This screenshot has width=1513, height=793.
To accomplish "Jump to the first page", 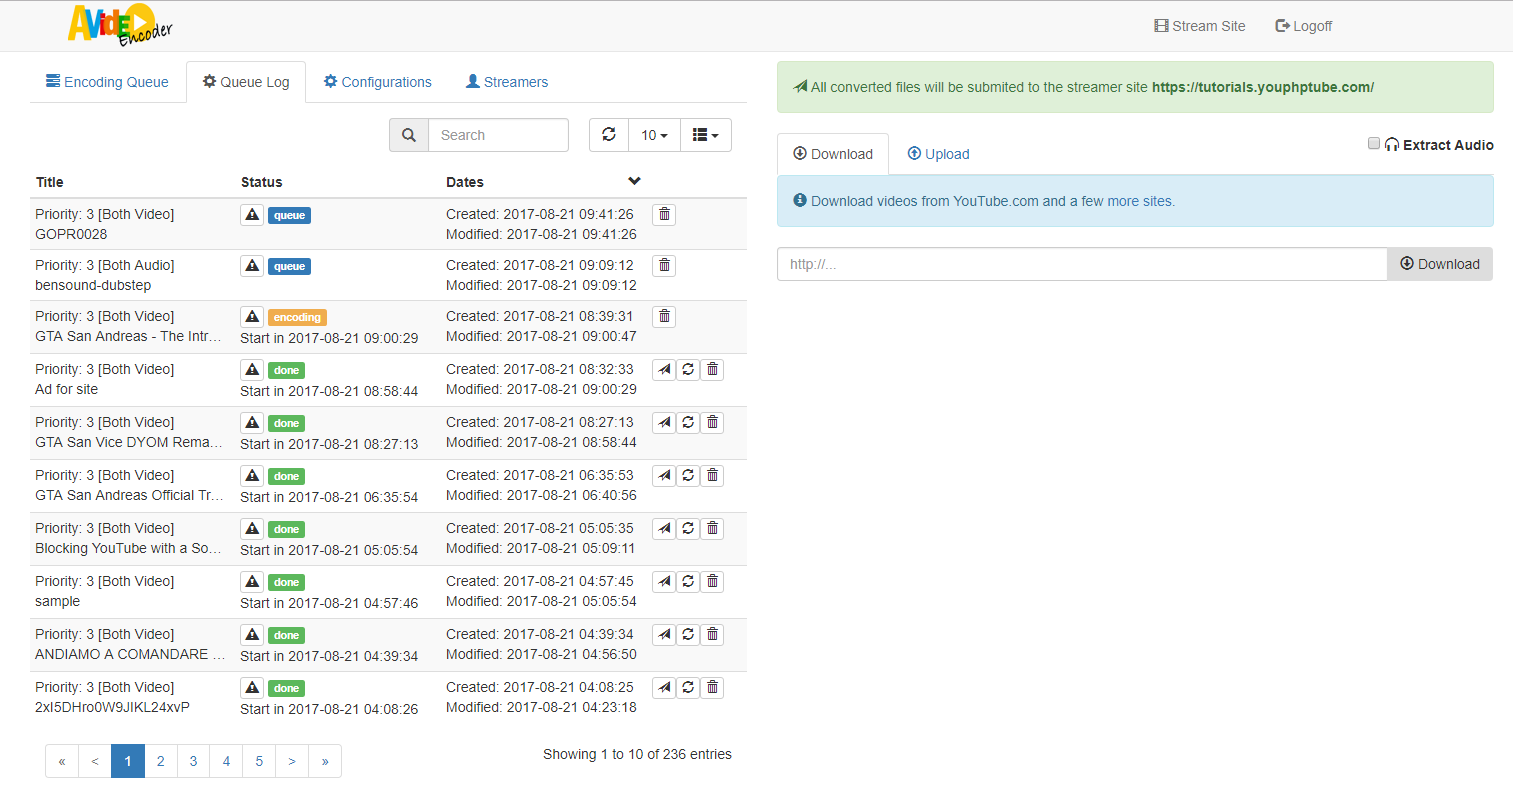I will coord(62,761).
